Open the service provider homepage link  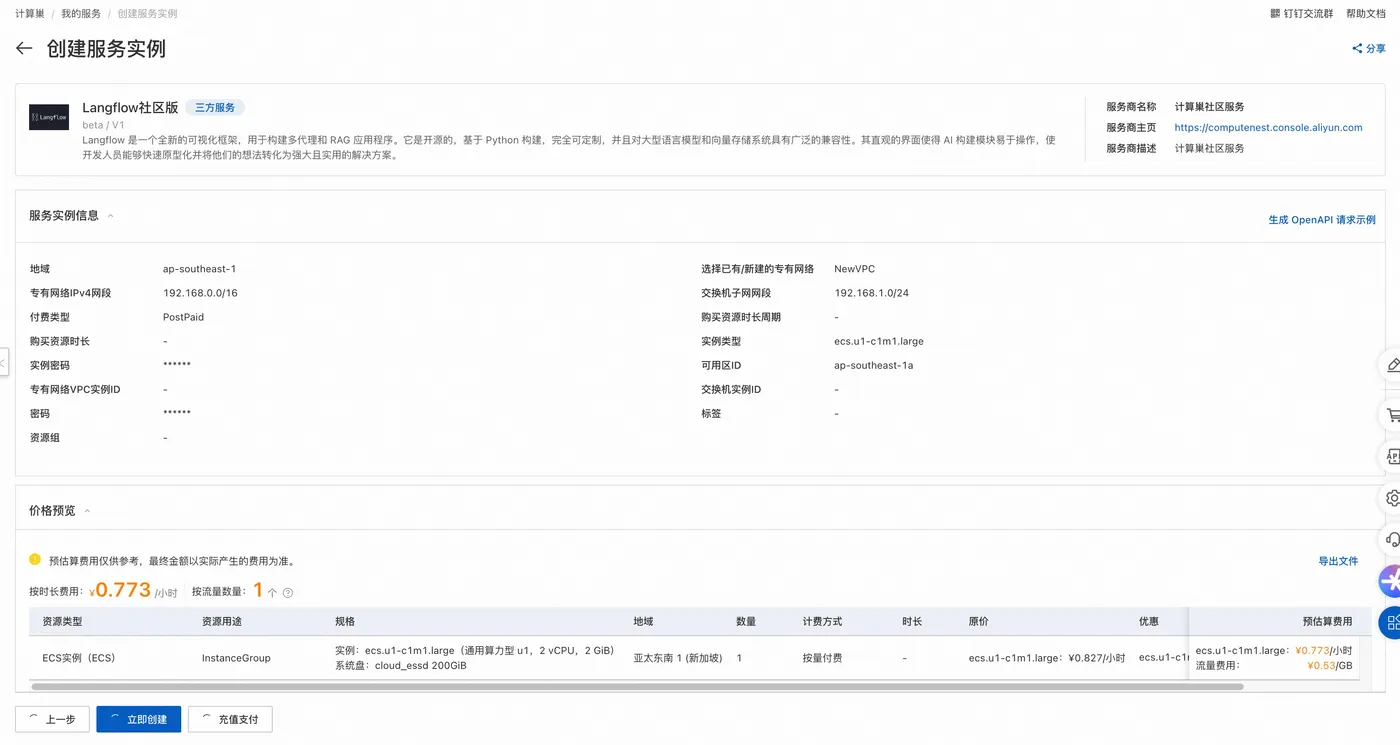(x=1268, y=127)
